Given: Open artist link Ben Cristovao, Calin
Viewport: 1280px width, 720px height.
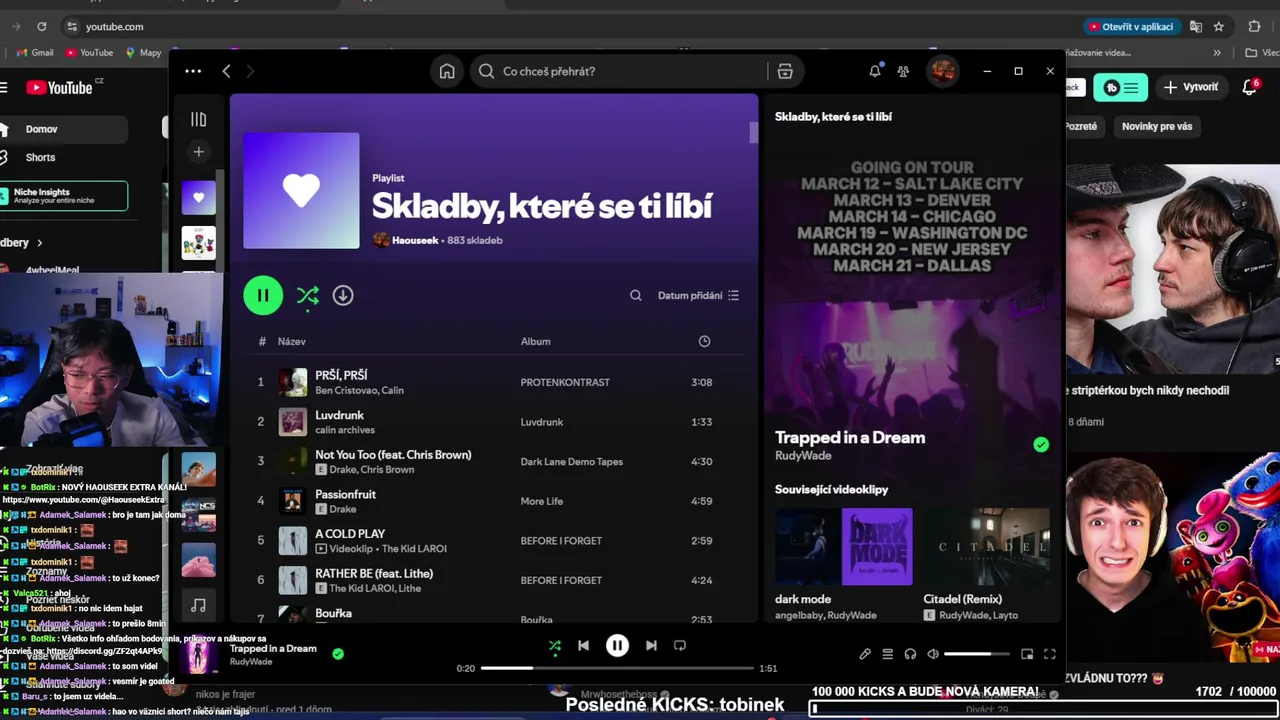Looking at the screenshot, I should (x=359, y=390).
